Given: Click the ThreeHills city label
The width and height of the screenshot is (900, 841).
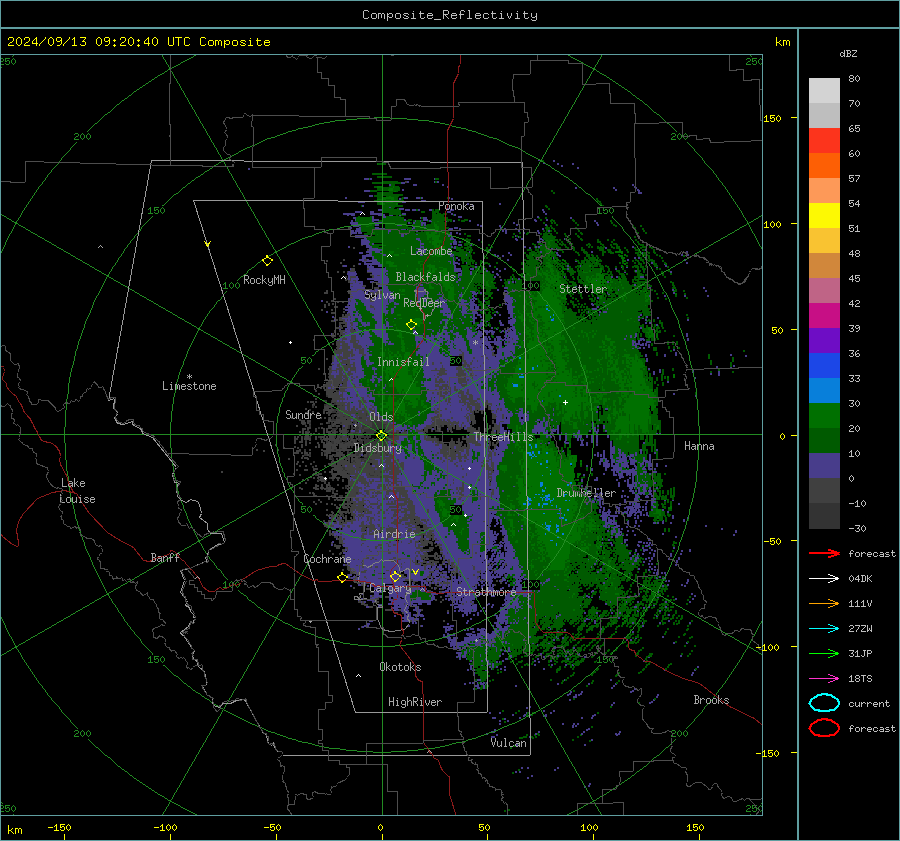Looking at the screenshot, I should [x=503, y=437].
